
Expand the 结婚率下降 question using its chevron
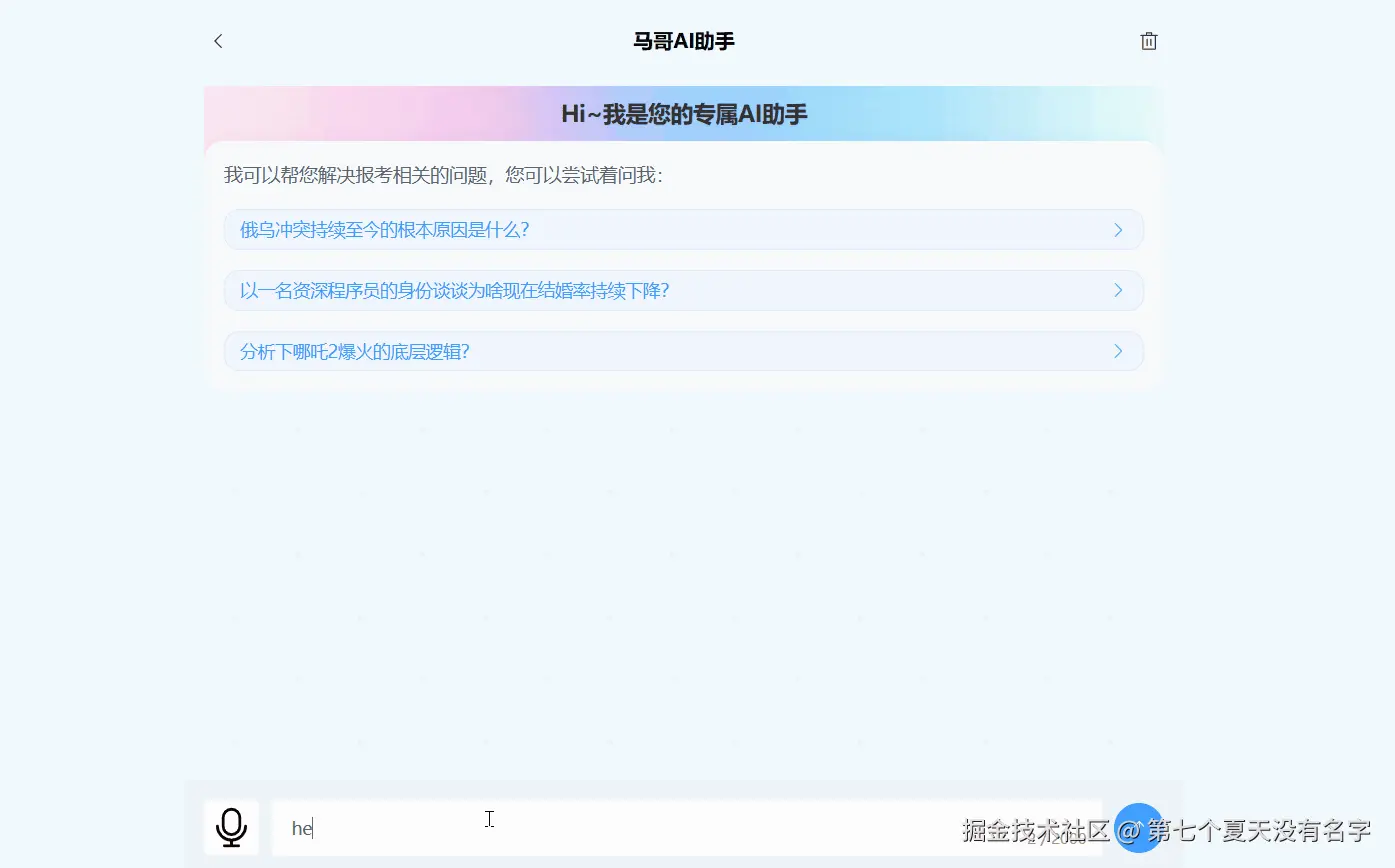[x=1118, y=290]
